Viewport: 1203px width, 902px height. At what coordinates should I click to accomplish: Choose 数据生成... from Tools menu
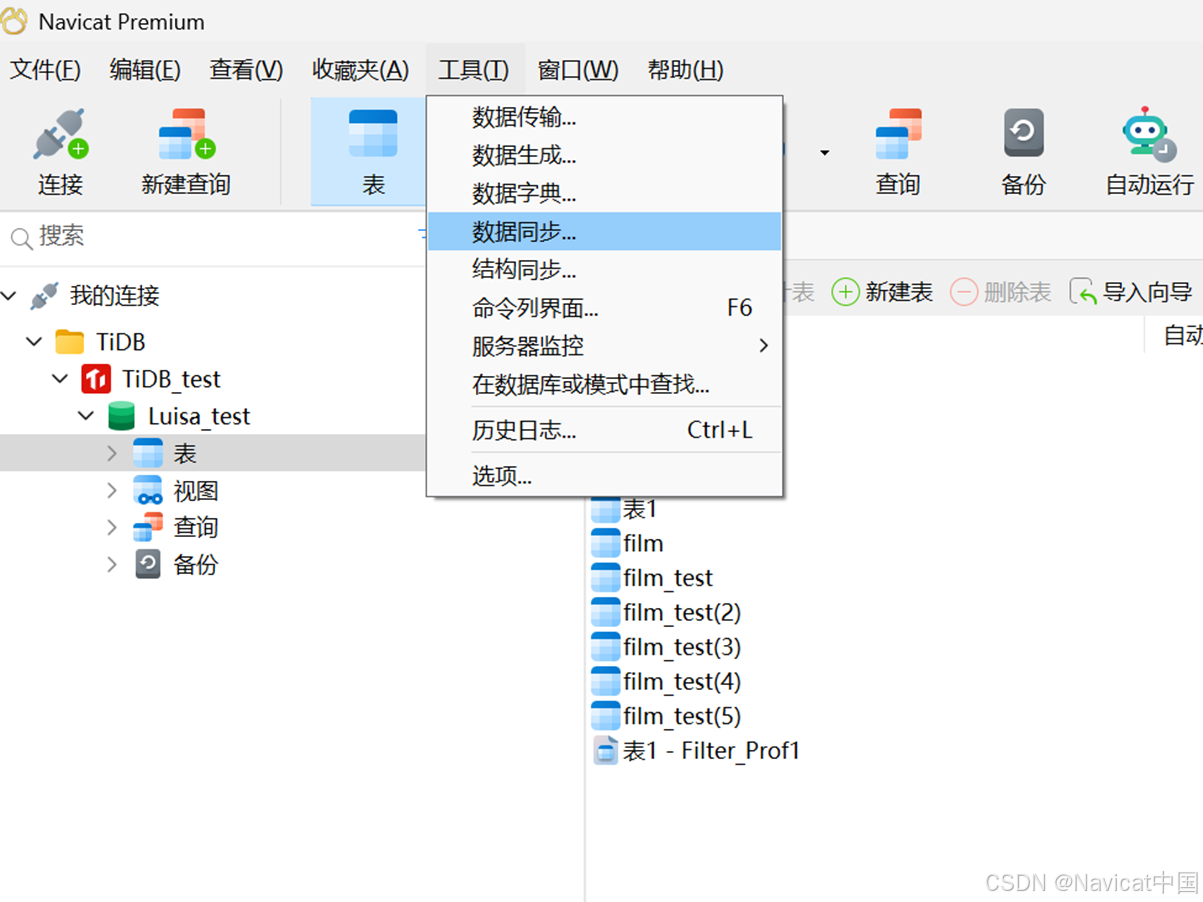click(x=604, y=155)
